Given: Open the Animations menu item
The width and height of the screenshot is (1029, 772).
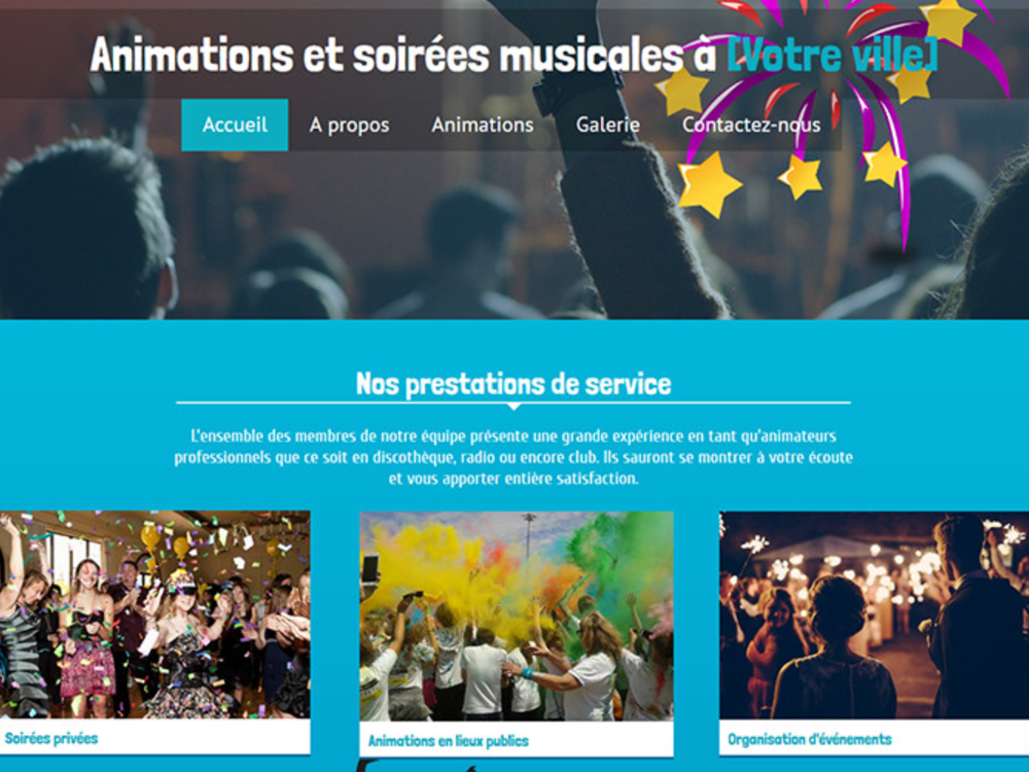Looking at the screenshot, I should (482, 125).
